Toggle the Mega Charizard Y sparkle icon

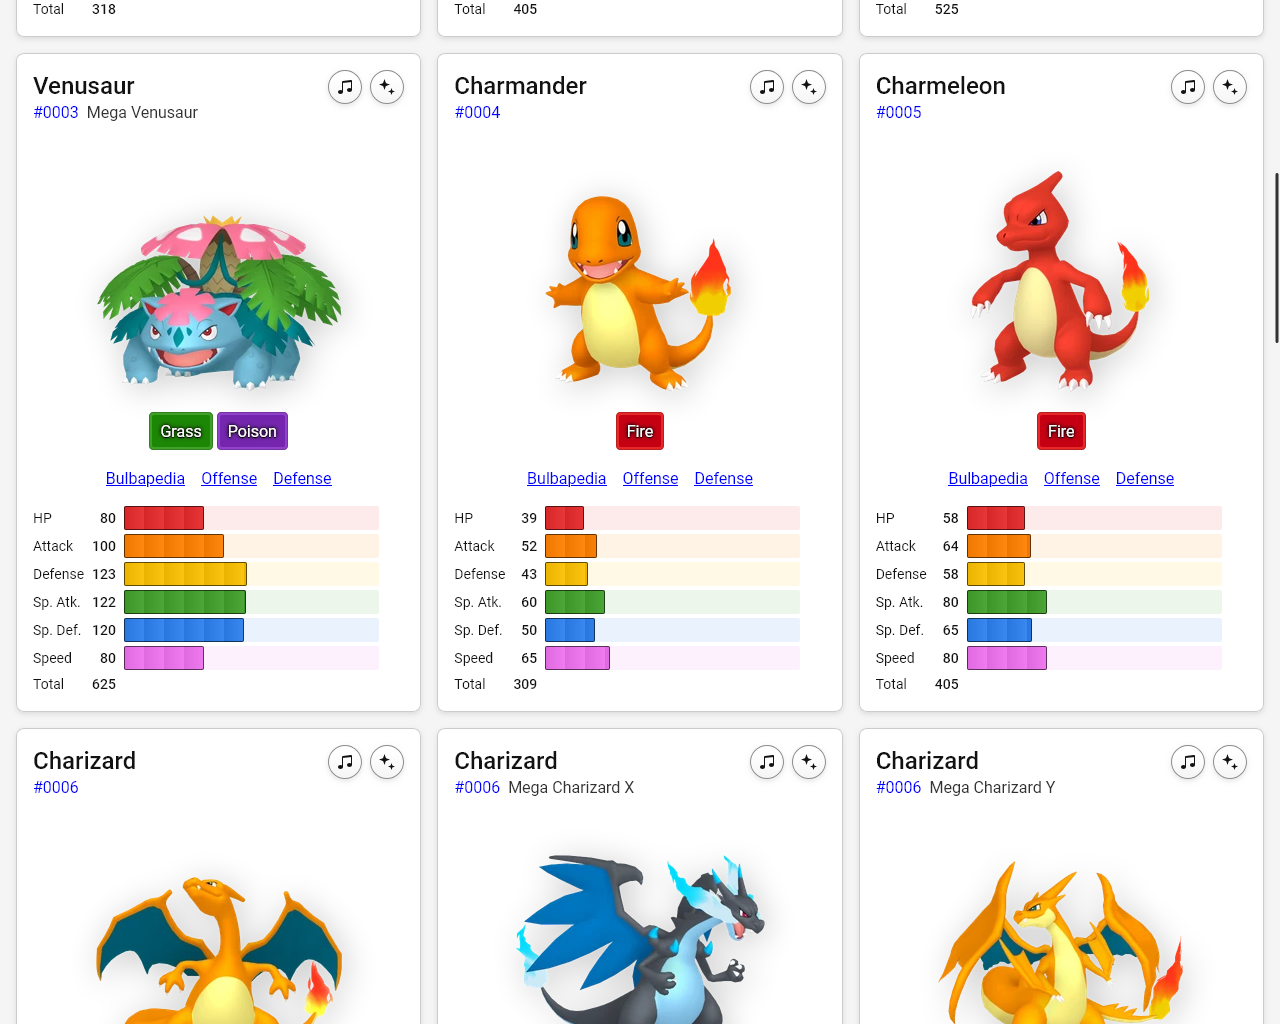click(1230, 762)
